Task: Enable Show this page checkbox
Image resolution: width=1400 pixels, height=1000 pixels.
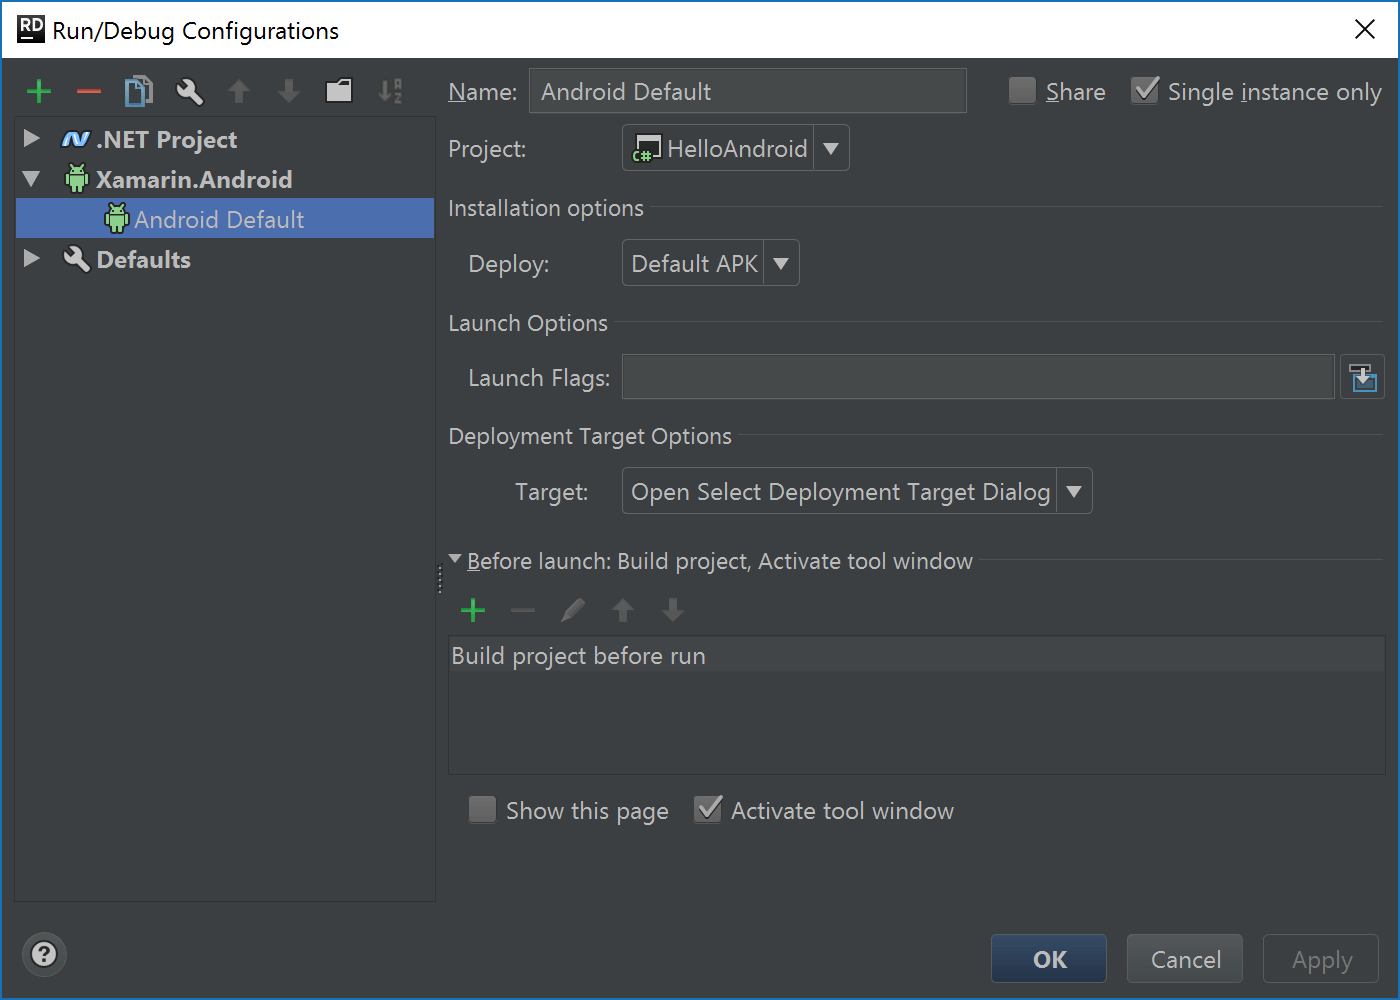Action: [x=482, y=810]
